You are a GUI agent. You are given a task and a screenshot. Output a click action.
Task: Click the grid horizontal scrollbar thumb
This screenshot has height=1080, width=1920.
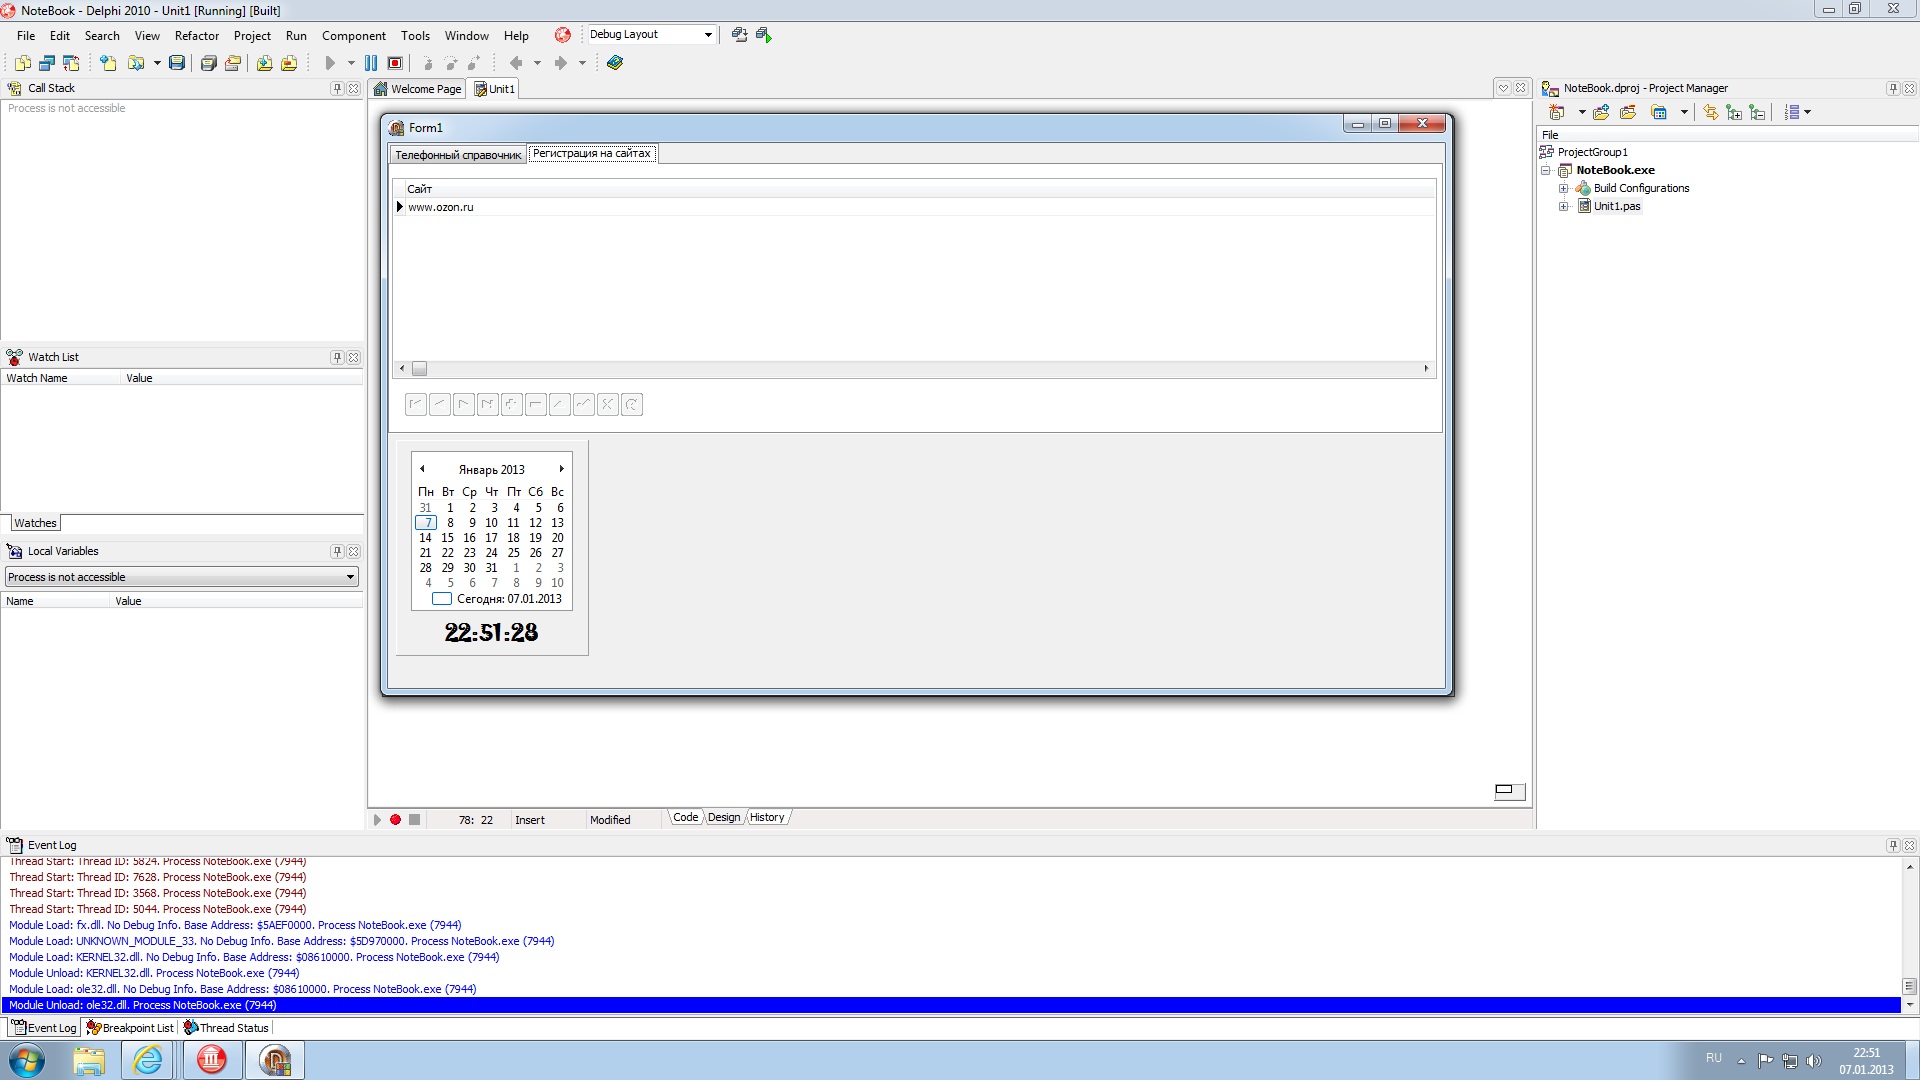click(x=420, y=369)
